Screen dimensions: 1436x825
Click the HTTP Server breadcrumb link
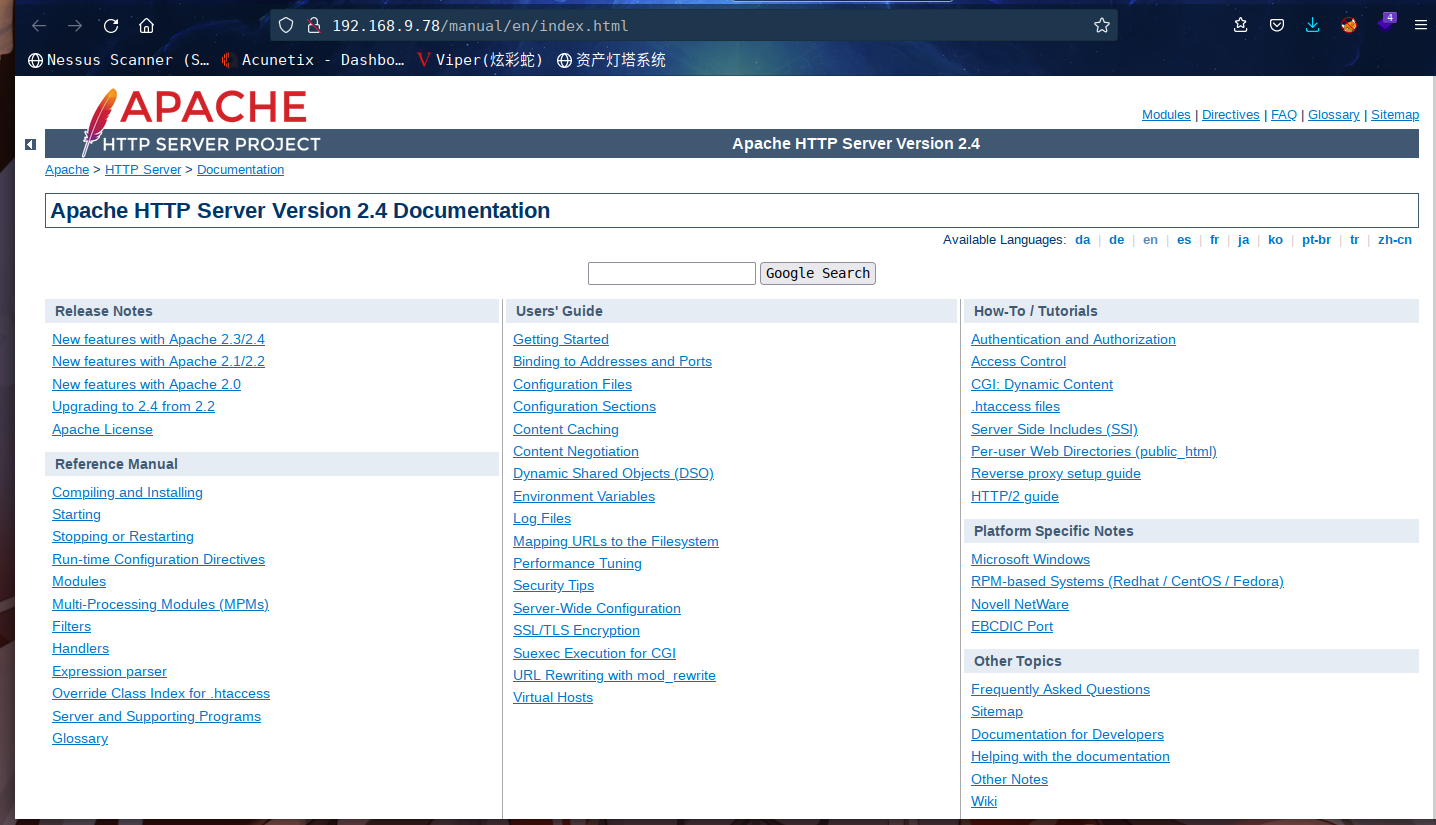coord(143,170)
